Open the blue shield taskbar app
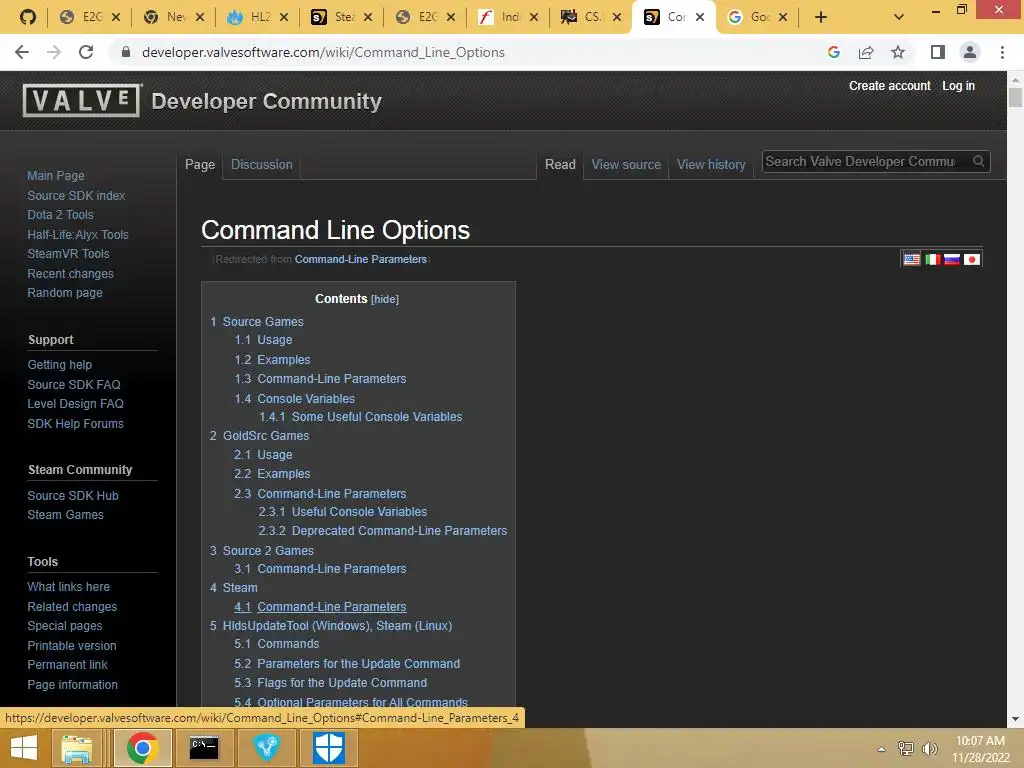Screen dimensions: 1024x768 [x=328, y=748]
